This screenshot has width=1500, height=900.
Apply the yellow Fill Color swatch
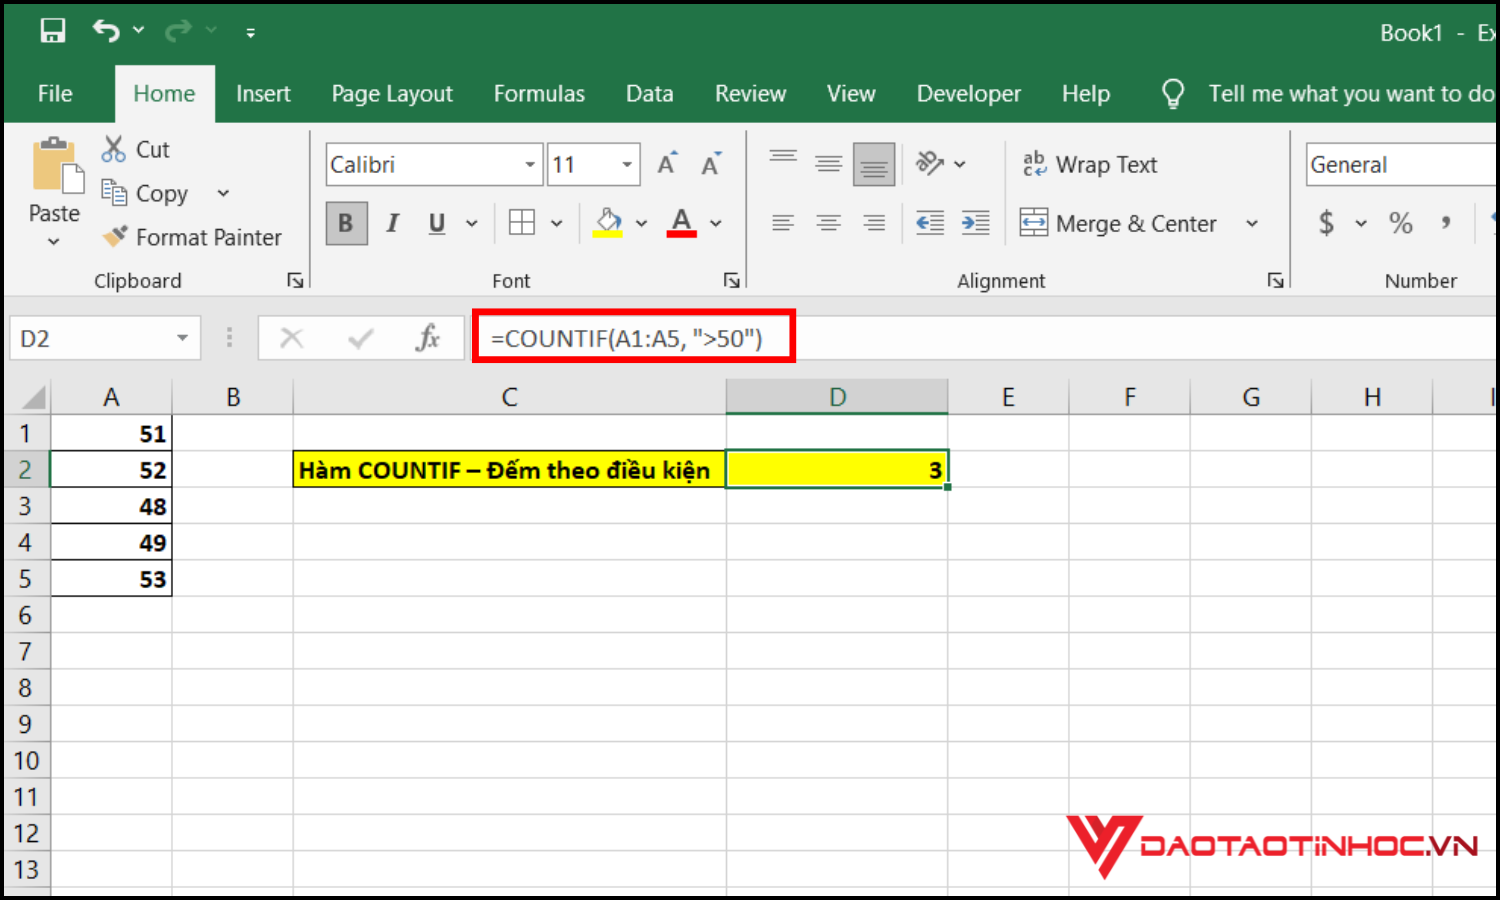pos(608,223)
